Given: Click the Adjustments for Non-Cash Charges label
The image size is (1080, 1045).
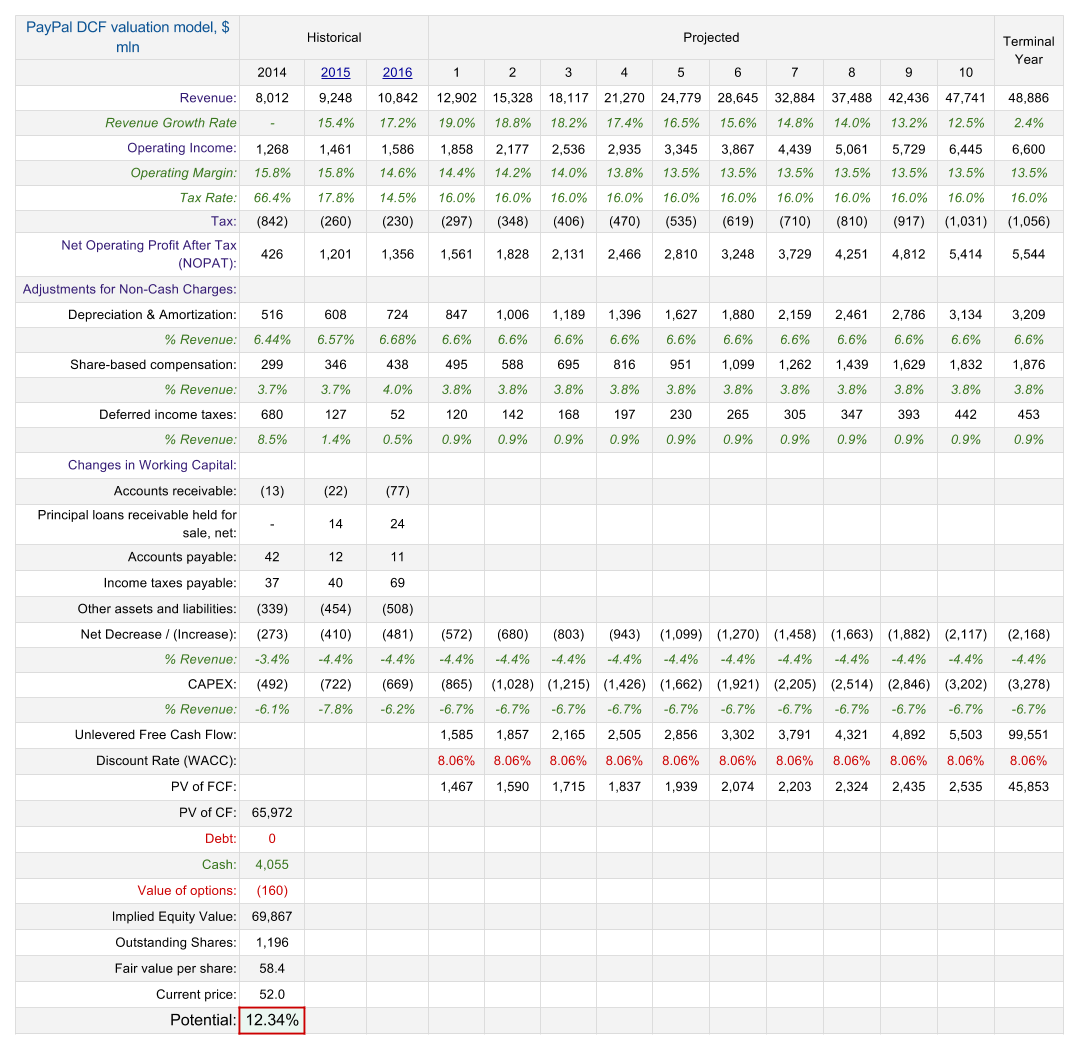Looking at the screenshot, I should tap(129, 289).
